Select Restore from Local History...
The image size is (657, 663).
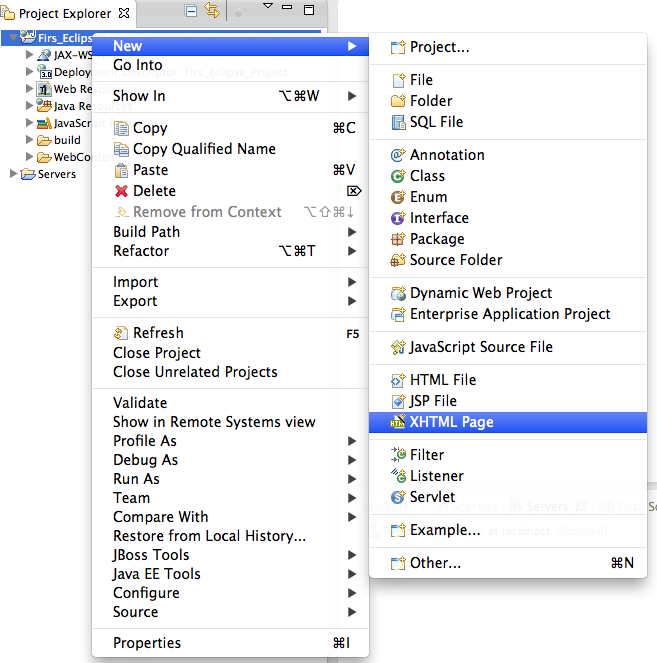pos(230,536)
